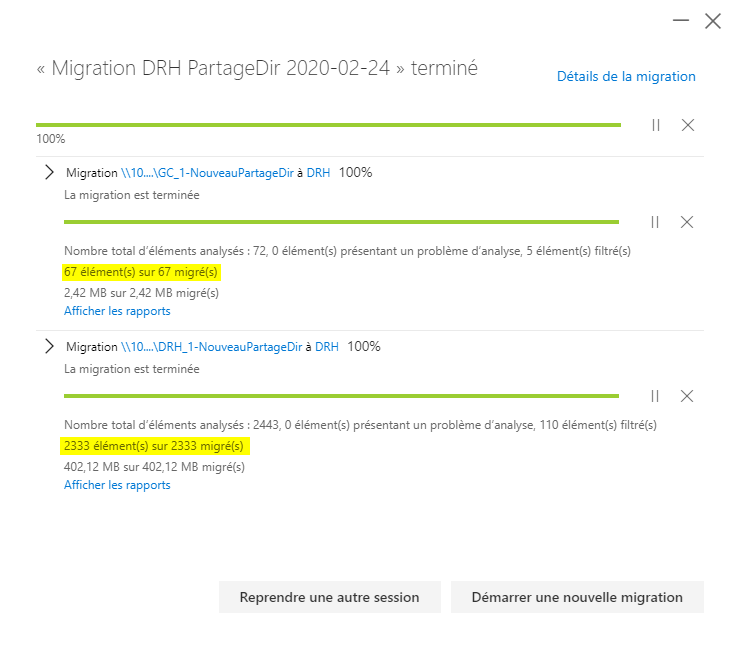Viewport: 743px width, 652px height.
Task: Expand the DRH_1-NouveauPartageDir migration details chevron
Action: 49,346
